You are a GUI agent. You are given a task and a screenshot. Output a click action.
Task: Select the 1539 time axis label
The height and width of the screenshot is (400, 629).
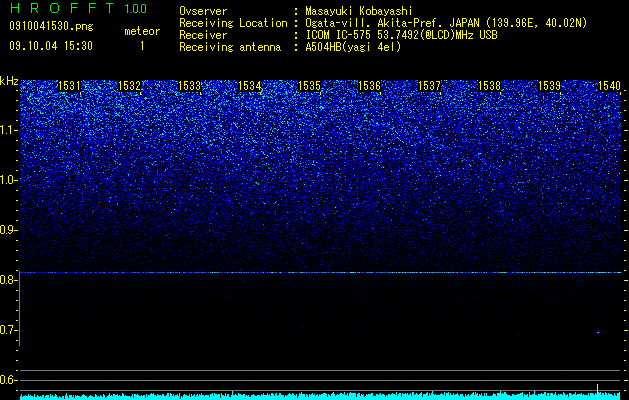click(550, 86)
